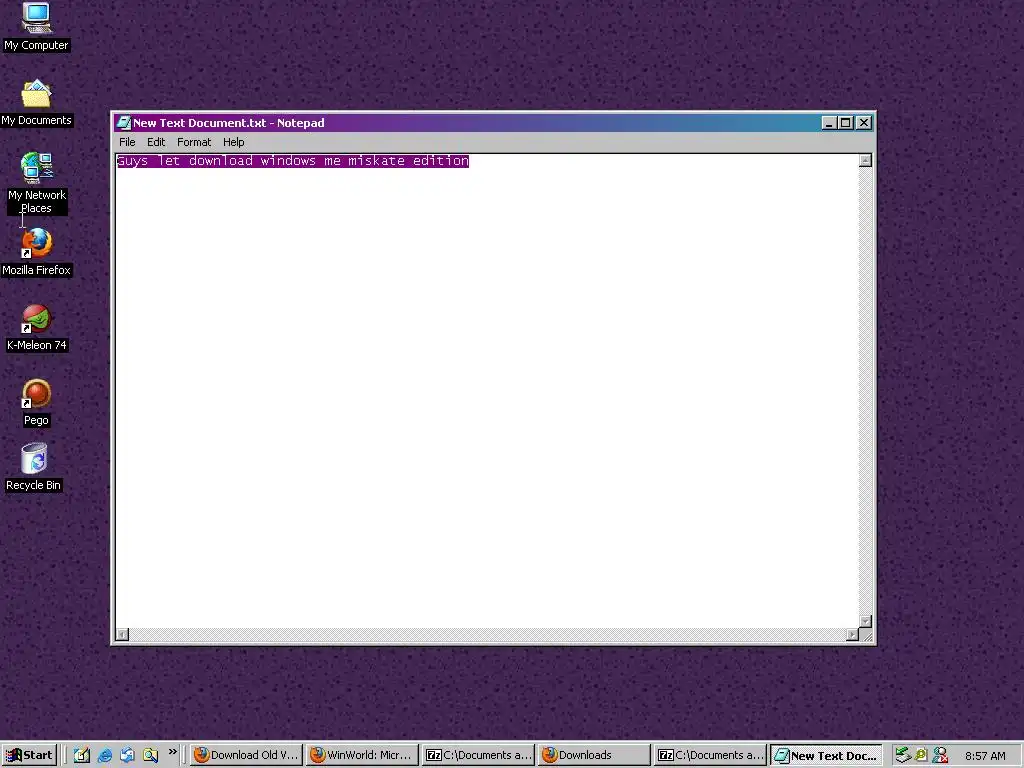Switch to the Downloads taskbar button
The width and height of the screenshot is (1024, 768).
click(594, 755)
